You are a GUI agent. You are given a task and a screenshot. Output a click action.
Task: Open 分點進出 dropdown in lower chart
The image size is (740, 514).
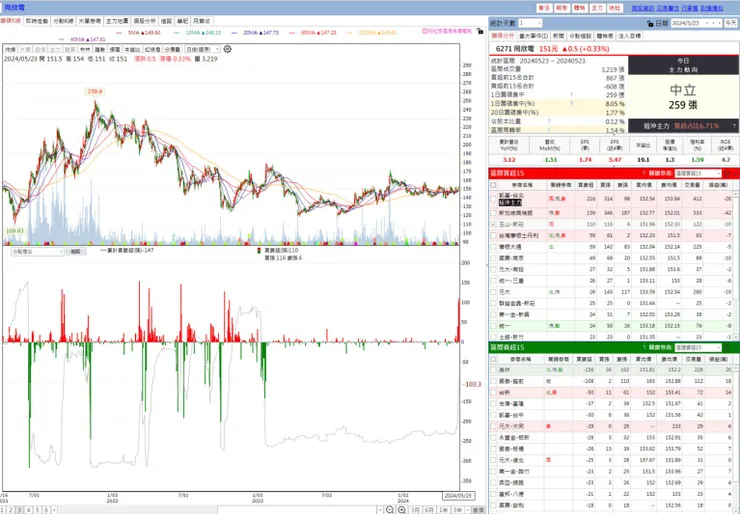(37, 252)
